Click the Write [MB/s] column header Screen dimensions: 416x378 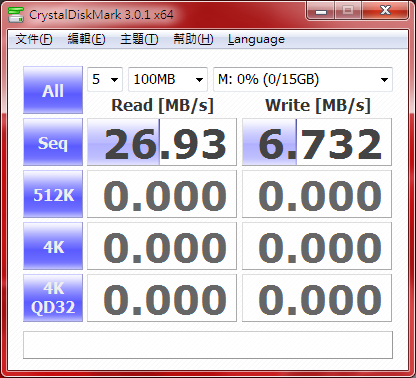click(x=318, y=105)
